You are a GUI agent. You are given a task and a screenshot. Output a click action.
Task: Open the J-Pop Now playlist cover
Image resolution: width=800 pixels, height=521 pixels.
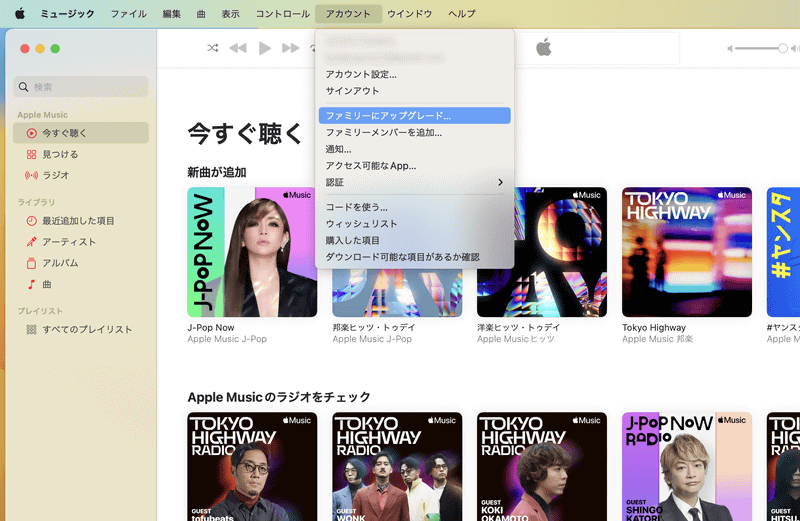click(252, 252)
